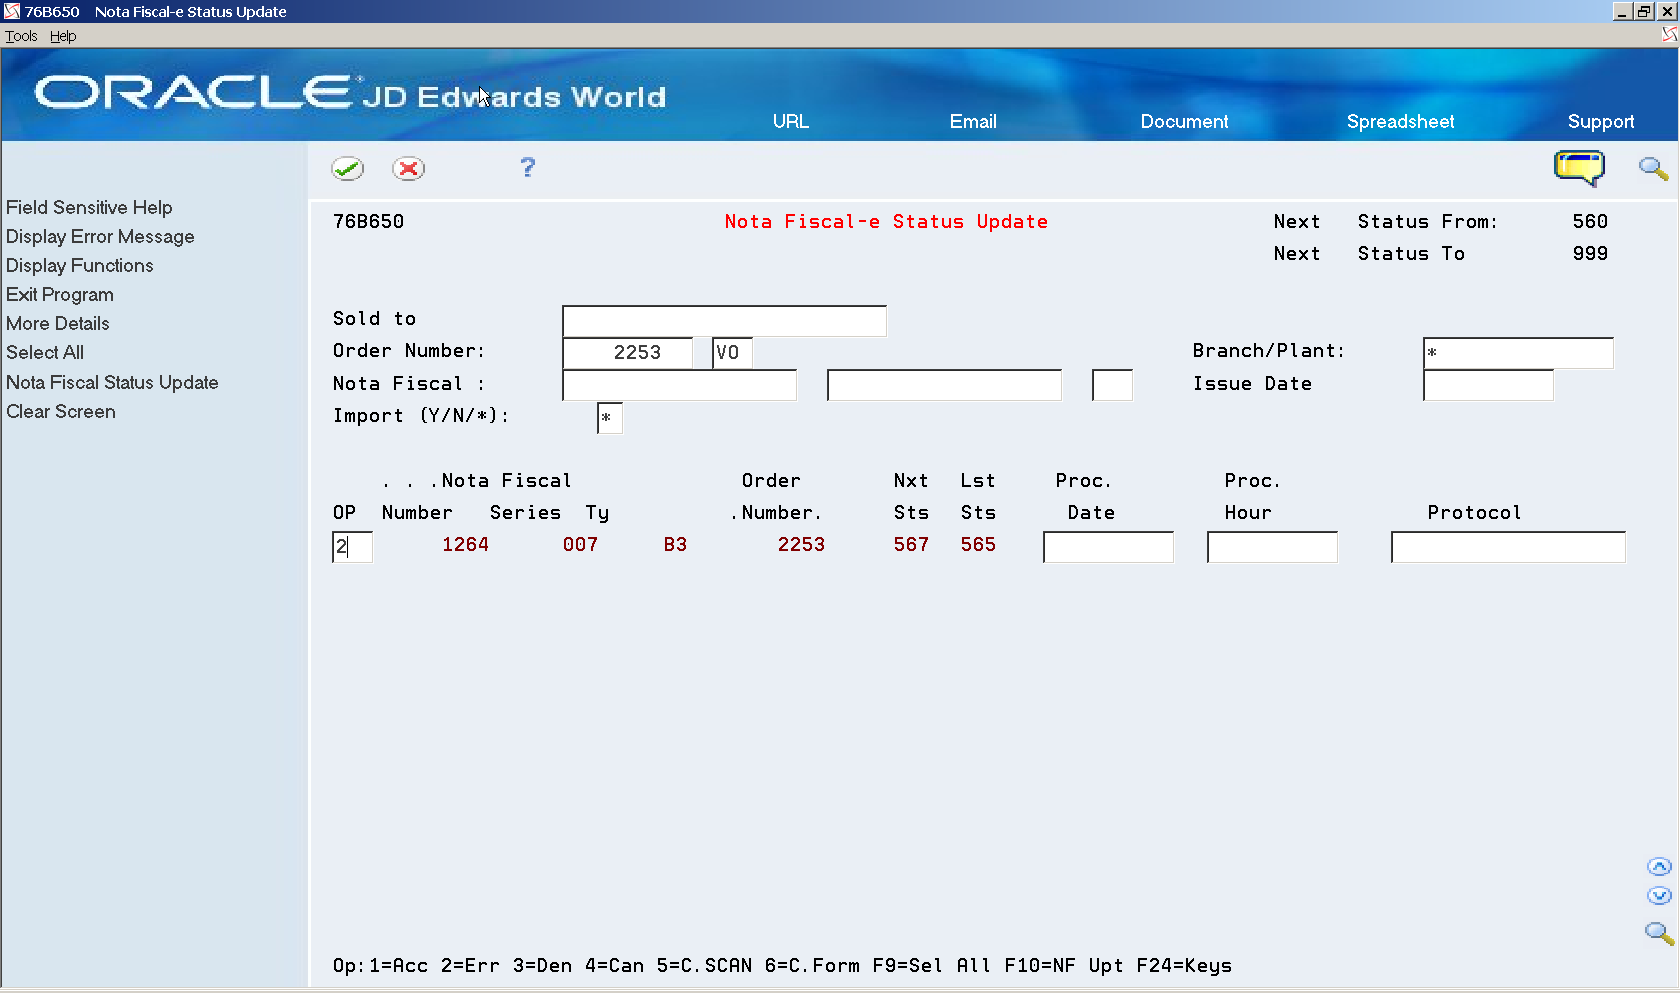
Task: Click the order type field showing VO
Action: (732, 353)
